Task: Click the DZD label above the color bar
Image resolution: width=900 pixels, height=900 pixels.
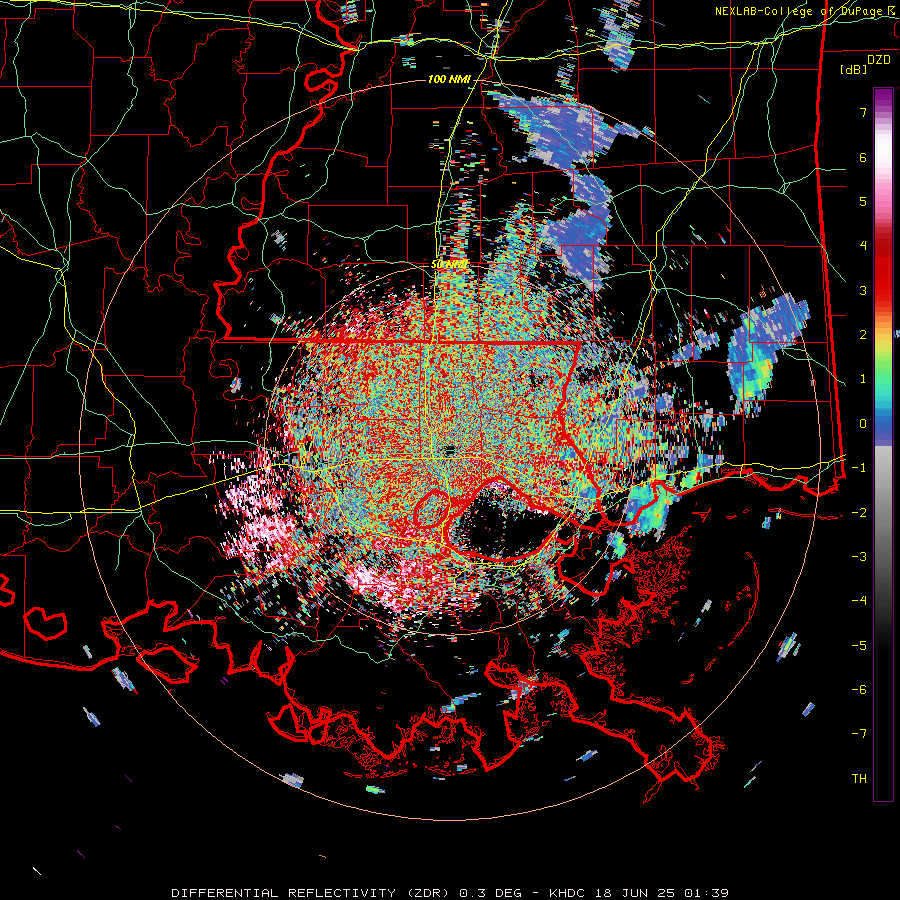Action: tap(879, 60)
